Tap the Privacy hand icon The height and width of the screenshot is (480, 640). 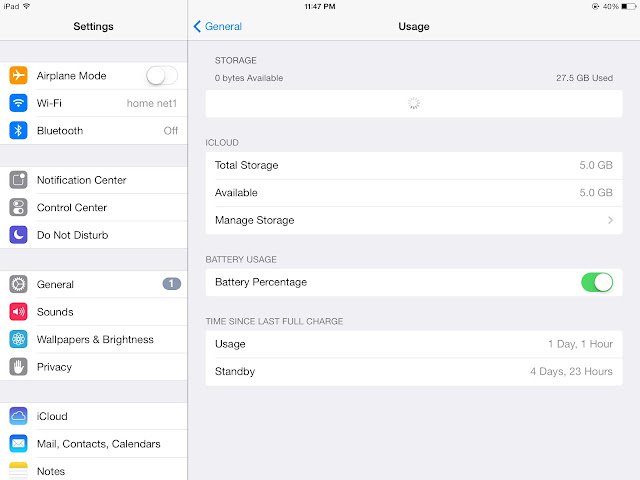(x=18, y=367)
